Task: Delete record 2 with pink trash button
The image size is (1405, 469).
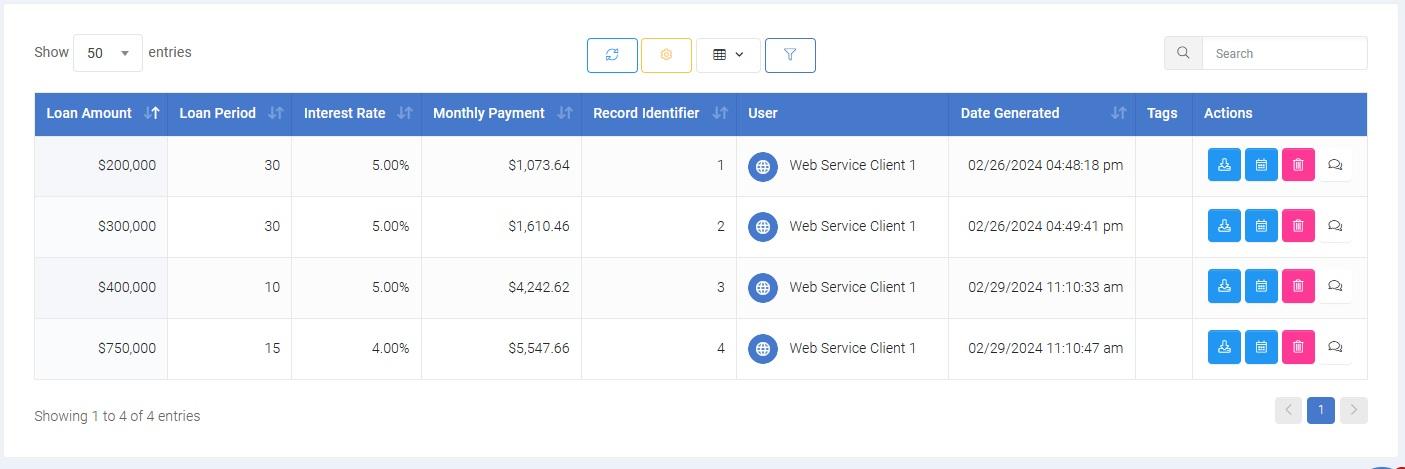Action: (x=1298, y=226)
